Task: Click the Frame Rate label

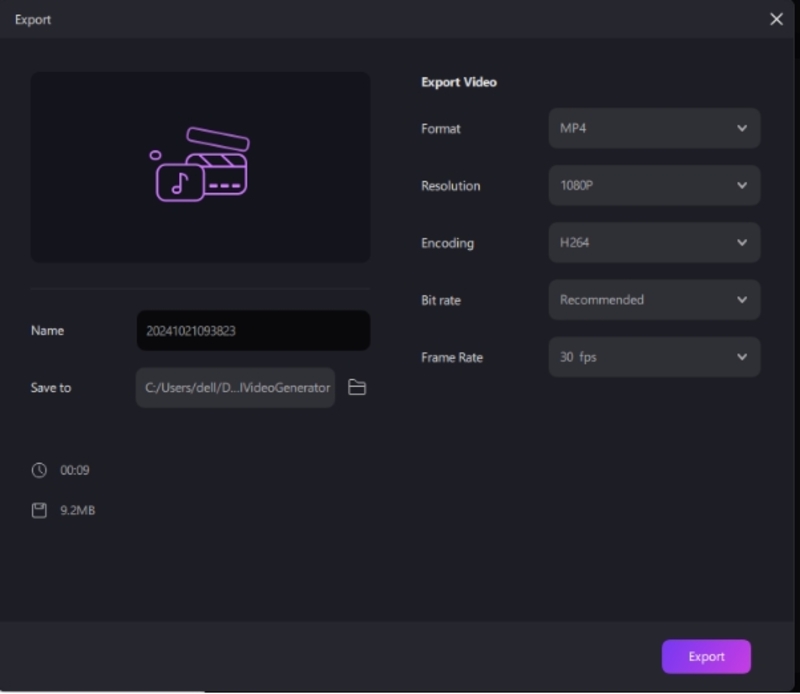Action: pos(451,357)
